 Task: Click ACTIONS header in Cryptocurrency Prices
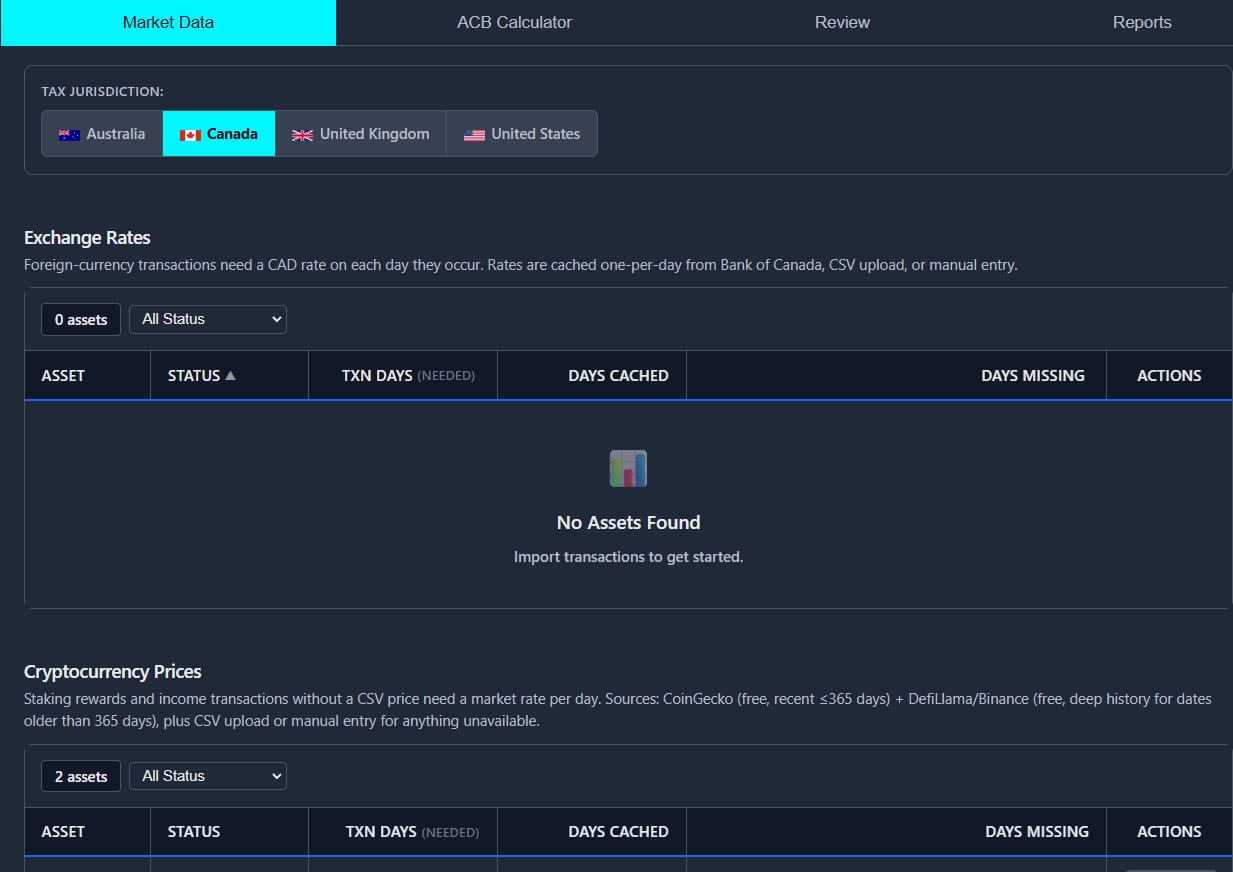pos(1169,832)
